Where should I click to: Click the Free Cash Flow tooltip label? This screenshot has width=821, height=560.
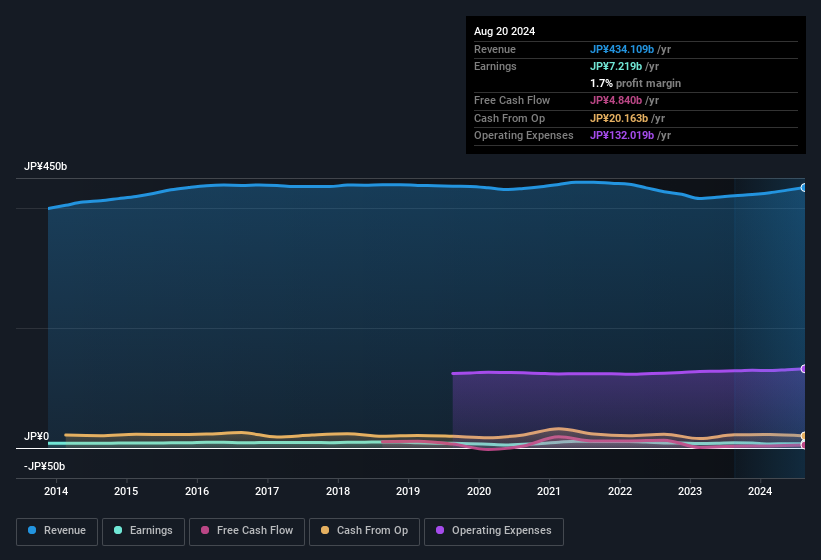[x=512, y=100]
